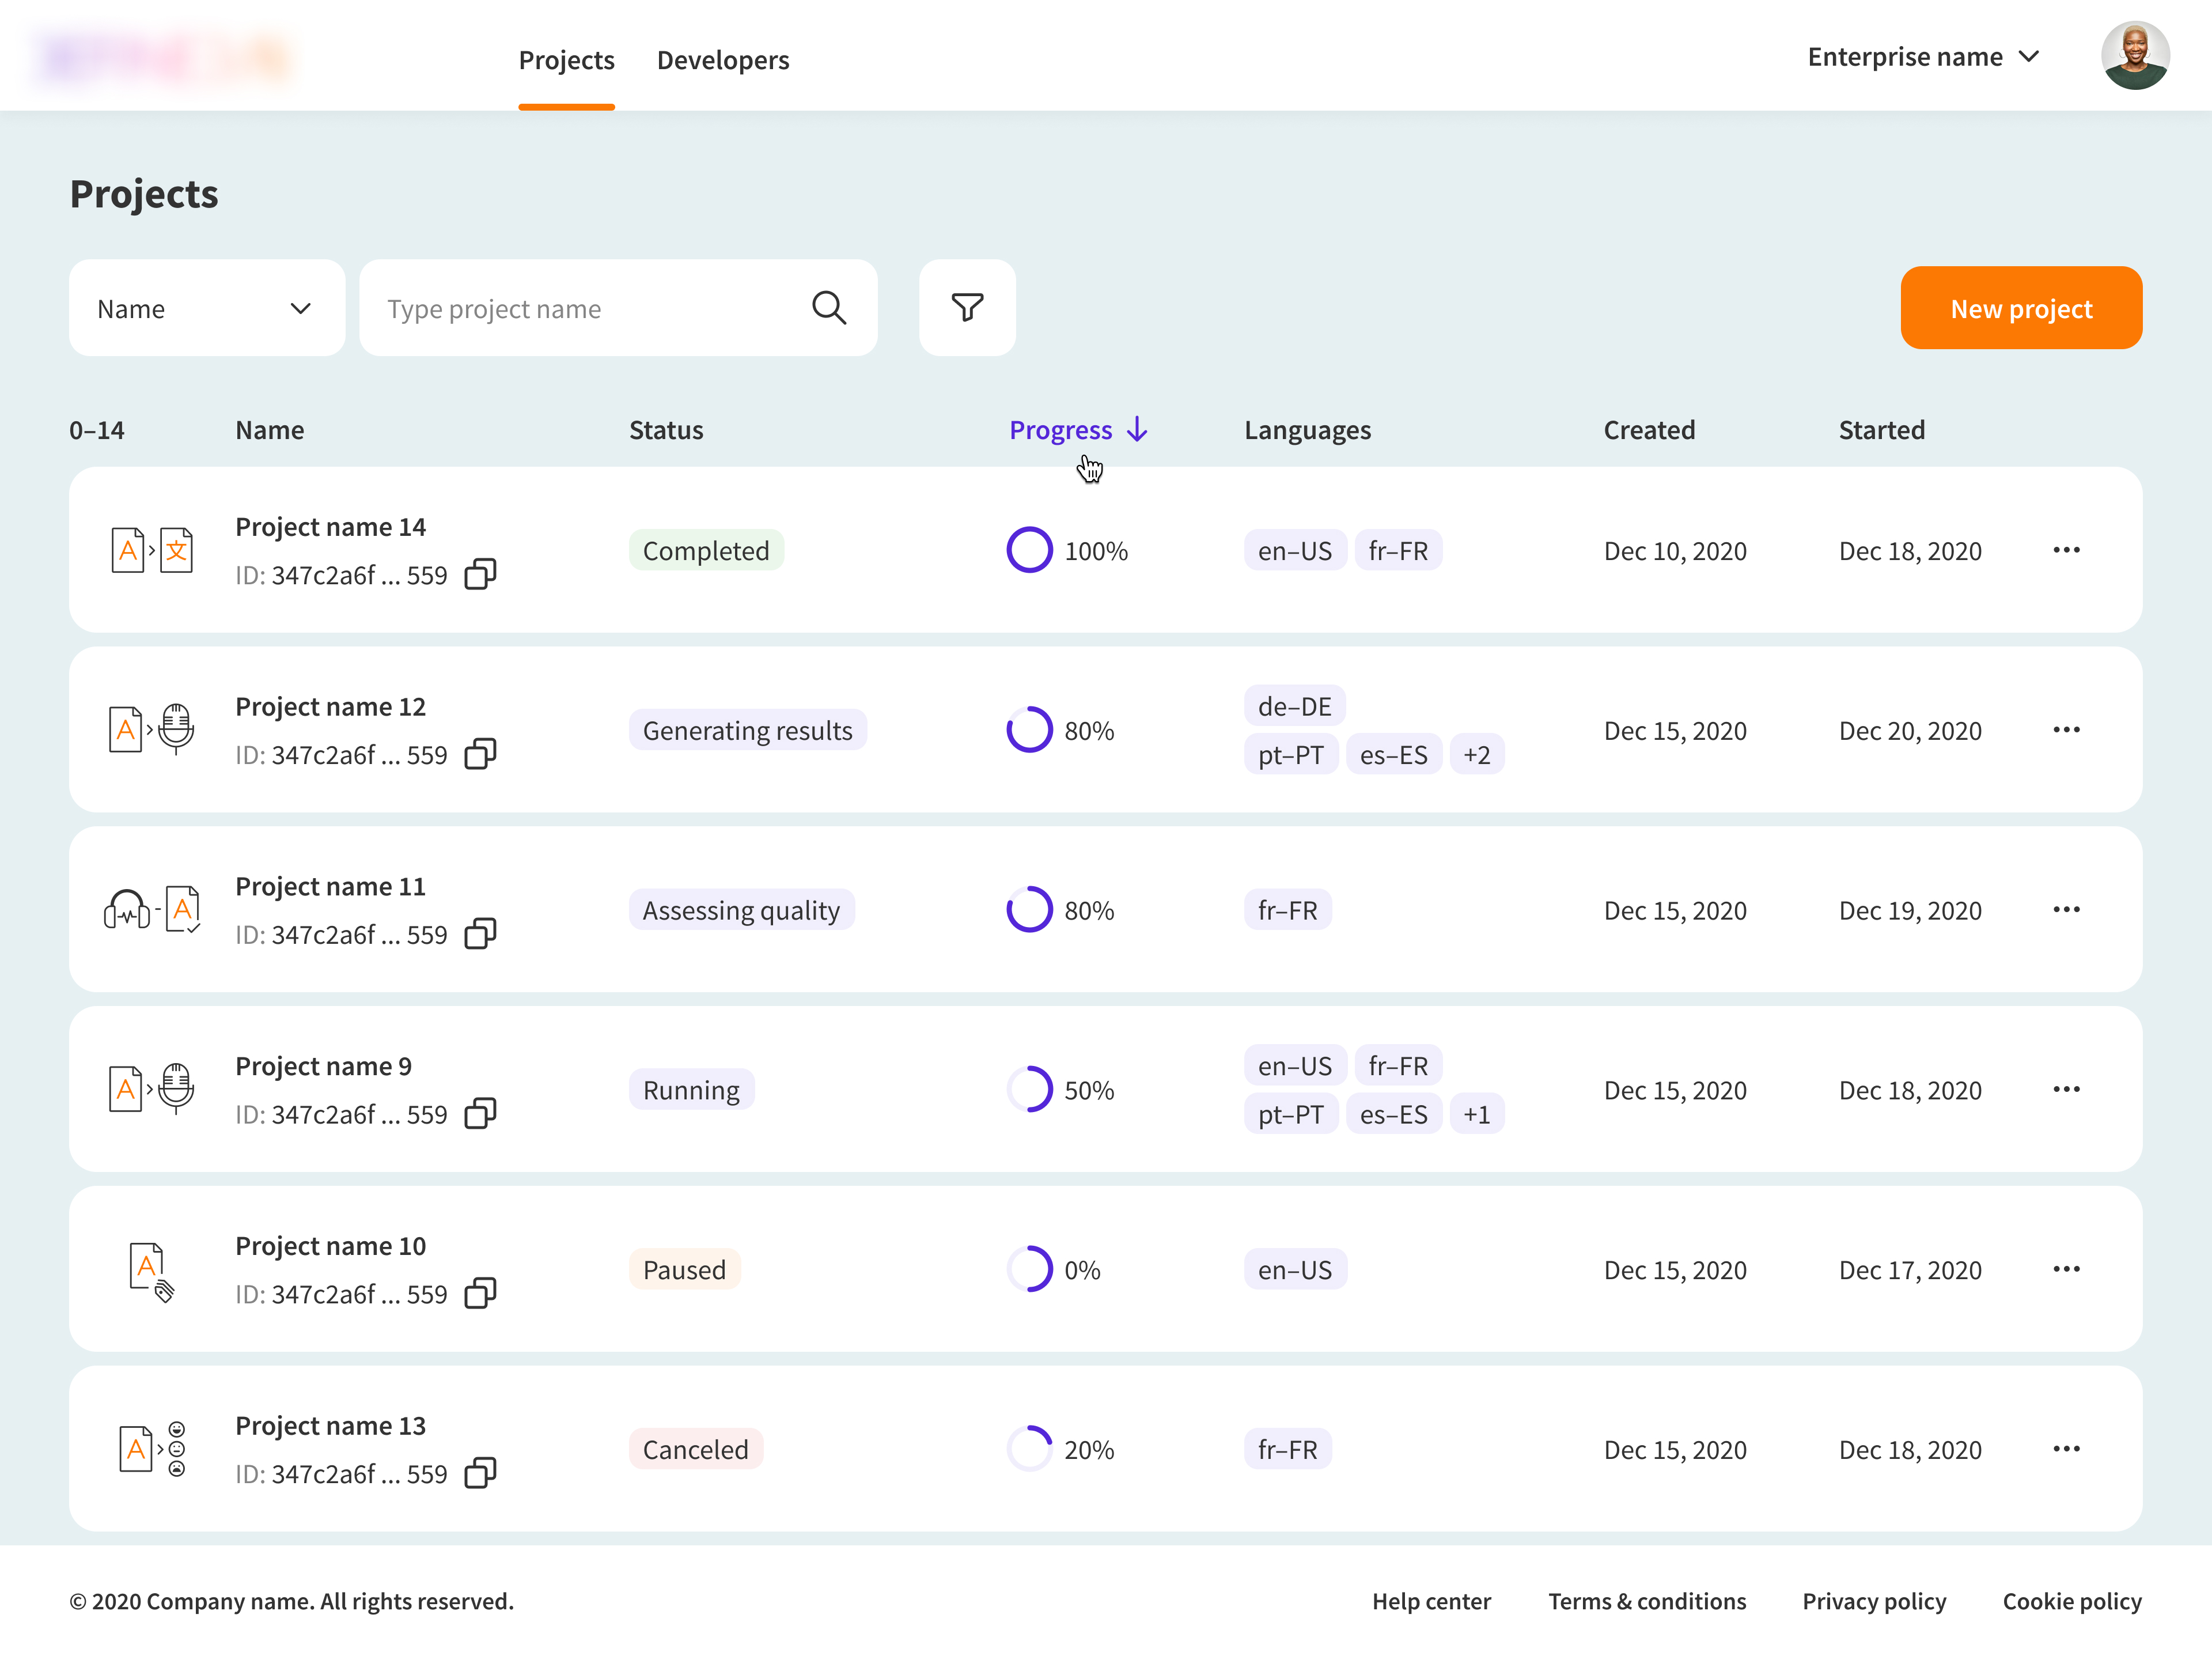The height and width of the screenshot is (1656, 2212).
Task: Click the translation icon of Project name 14
Action: pyautogui.click(x=152, y=550)
